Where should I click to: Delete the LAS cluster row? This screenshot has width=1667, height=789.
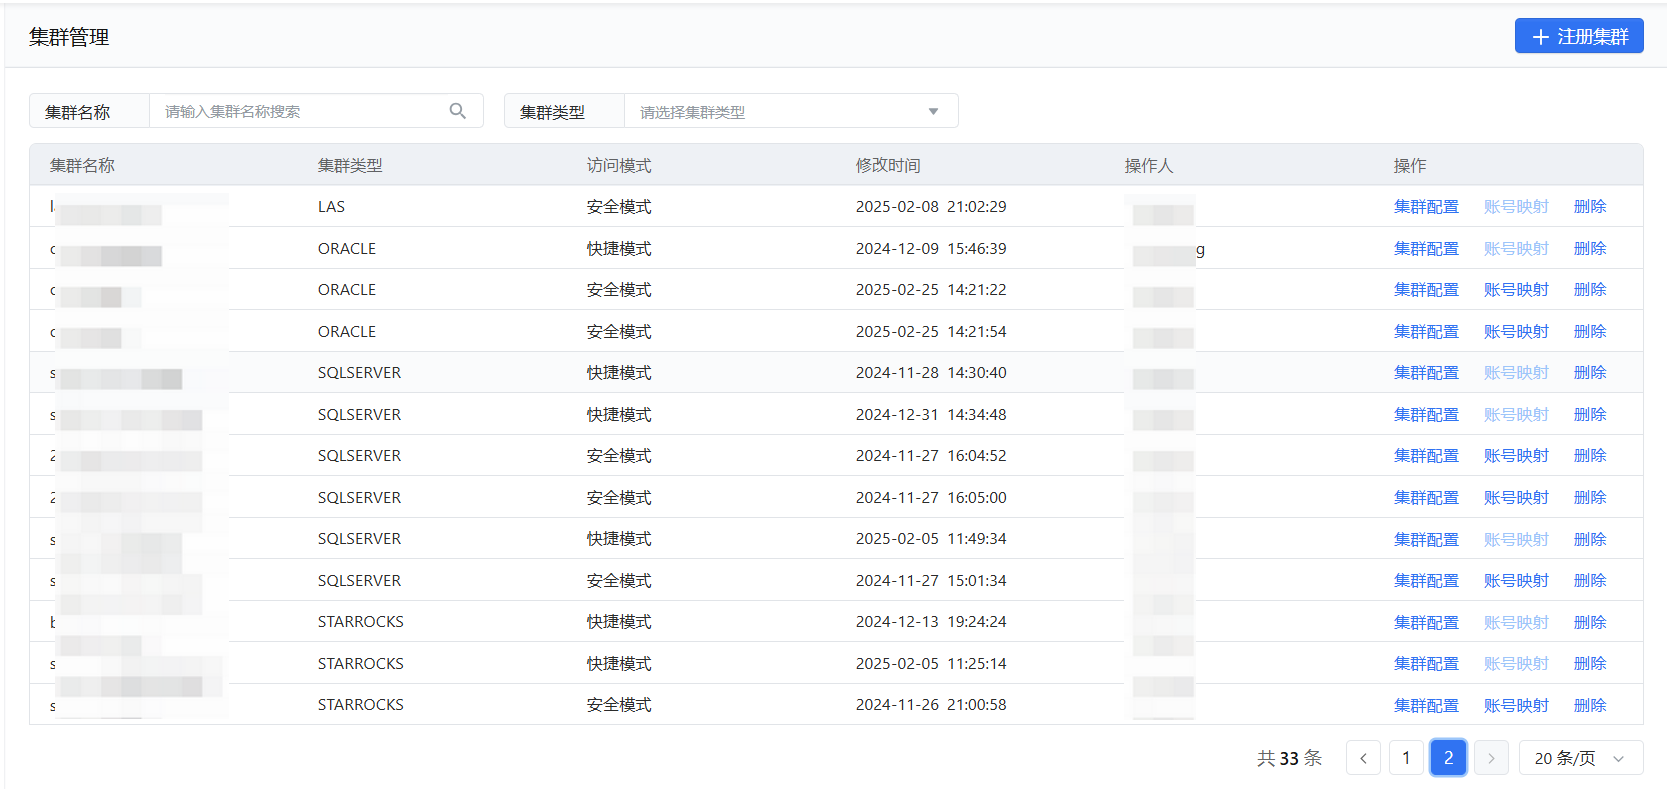click(x=1589, y=207)
